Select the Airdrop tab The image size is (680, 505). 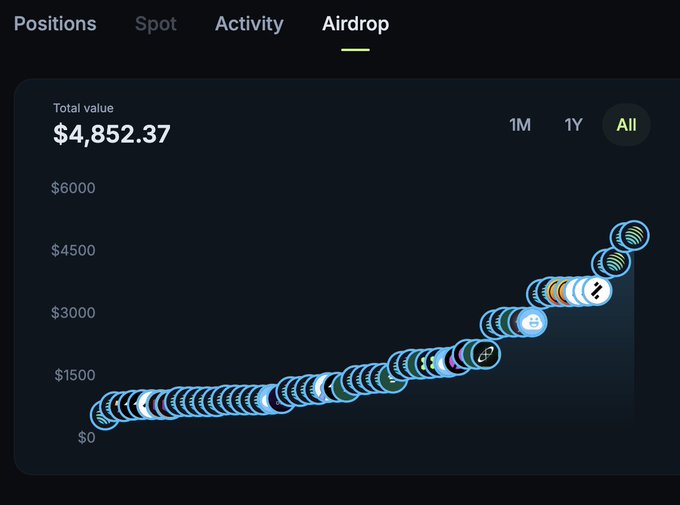[356, 24]
